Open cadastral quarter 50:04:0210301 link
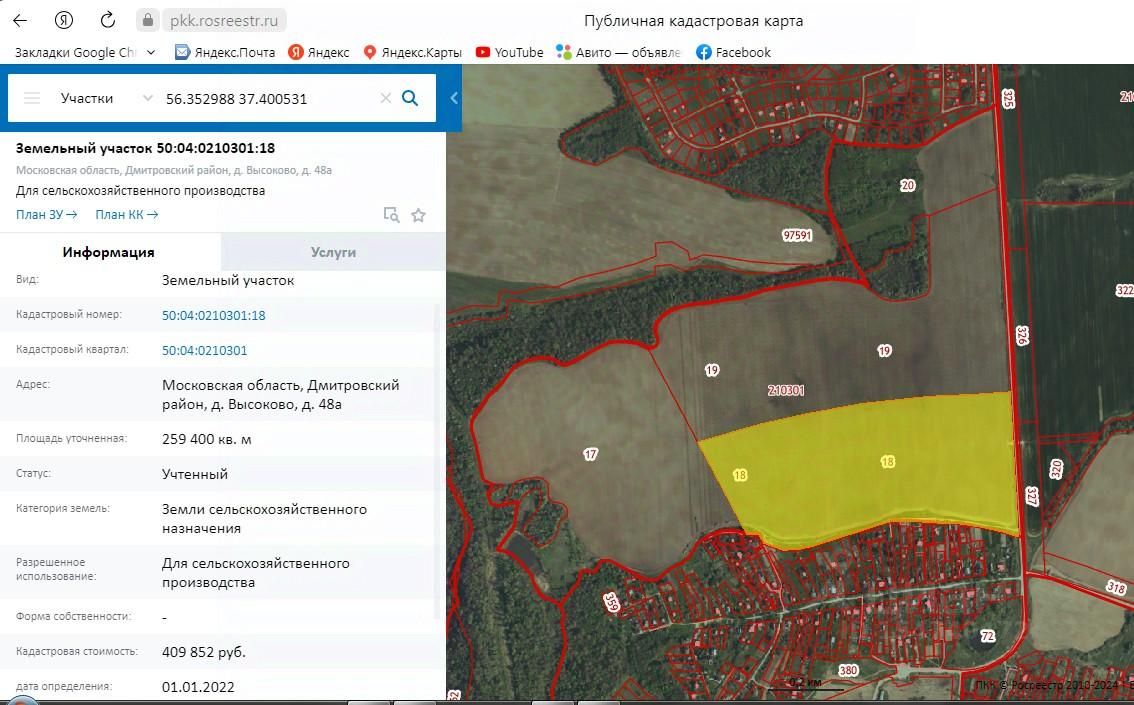1134x705 pixels. tap(205, 350)
